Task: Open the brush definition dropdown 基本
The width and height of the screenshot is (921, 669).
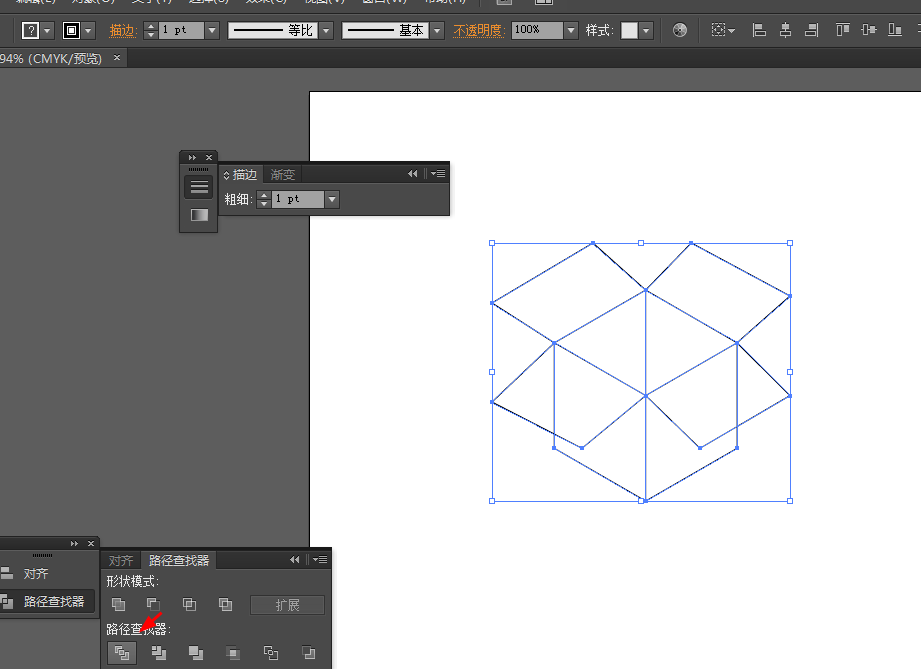Action: tap(435, 30)
